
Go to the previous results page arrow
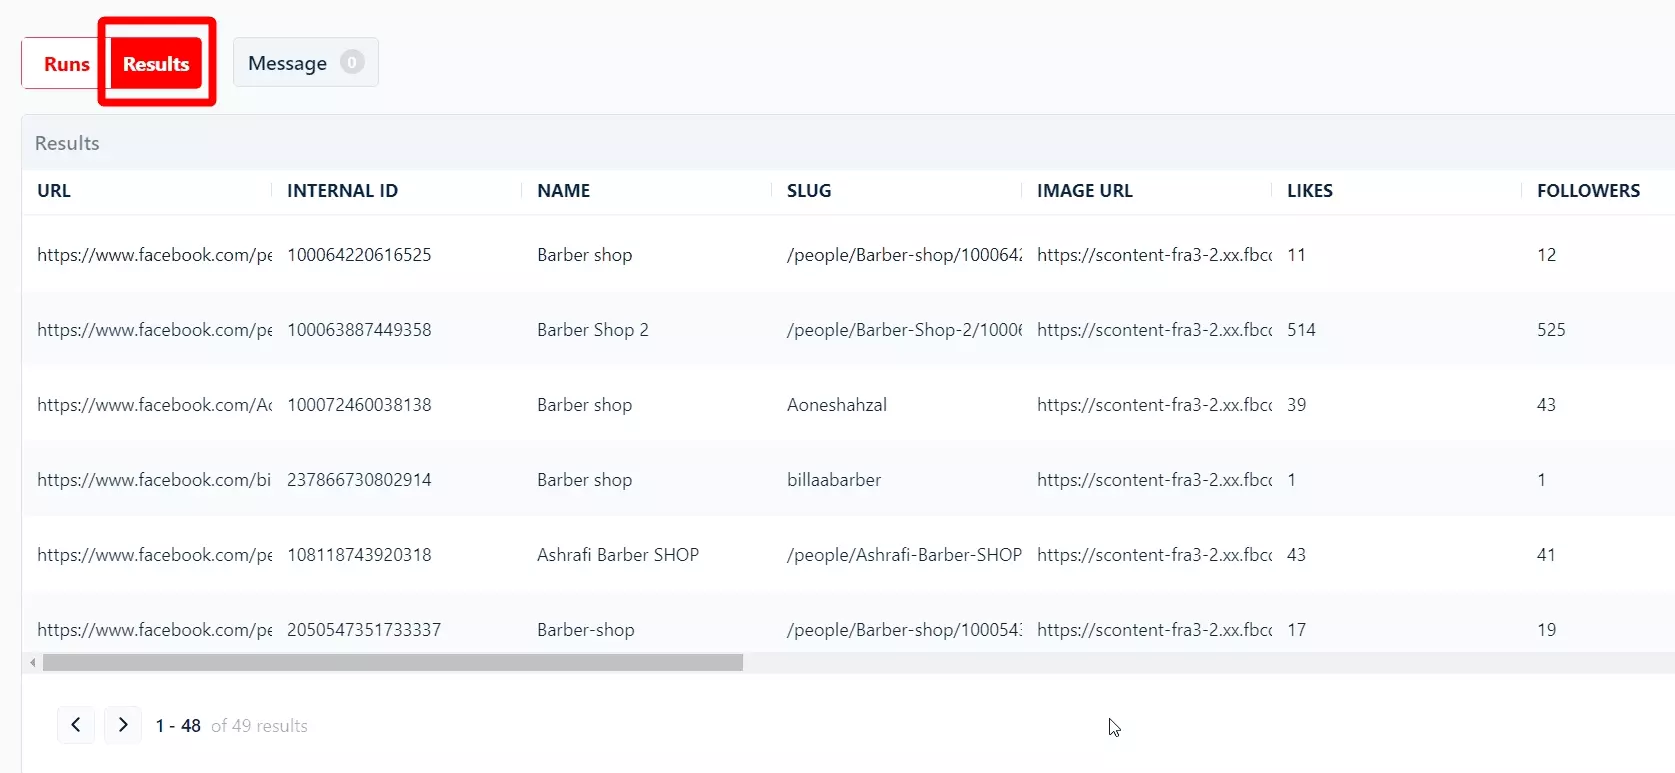coord(76,725)
